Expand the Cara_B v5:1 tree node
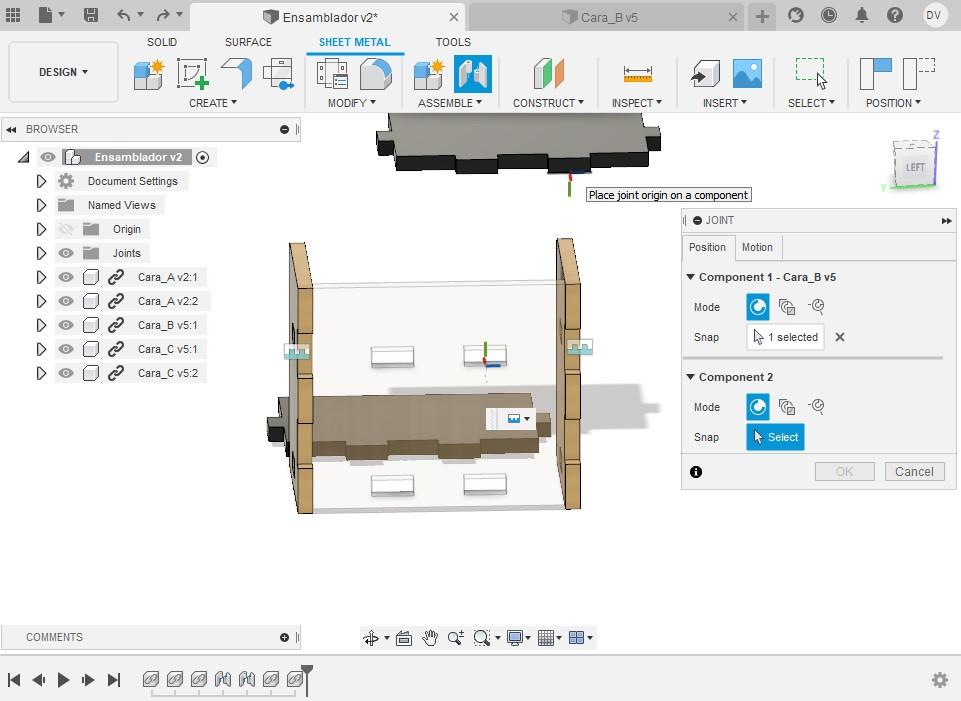The image size is (961, 701). pyautogui.click(x=41, y=325)
